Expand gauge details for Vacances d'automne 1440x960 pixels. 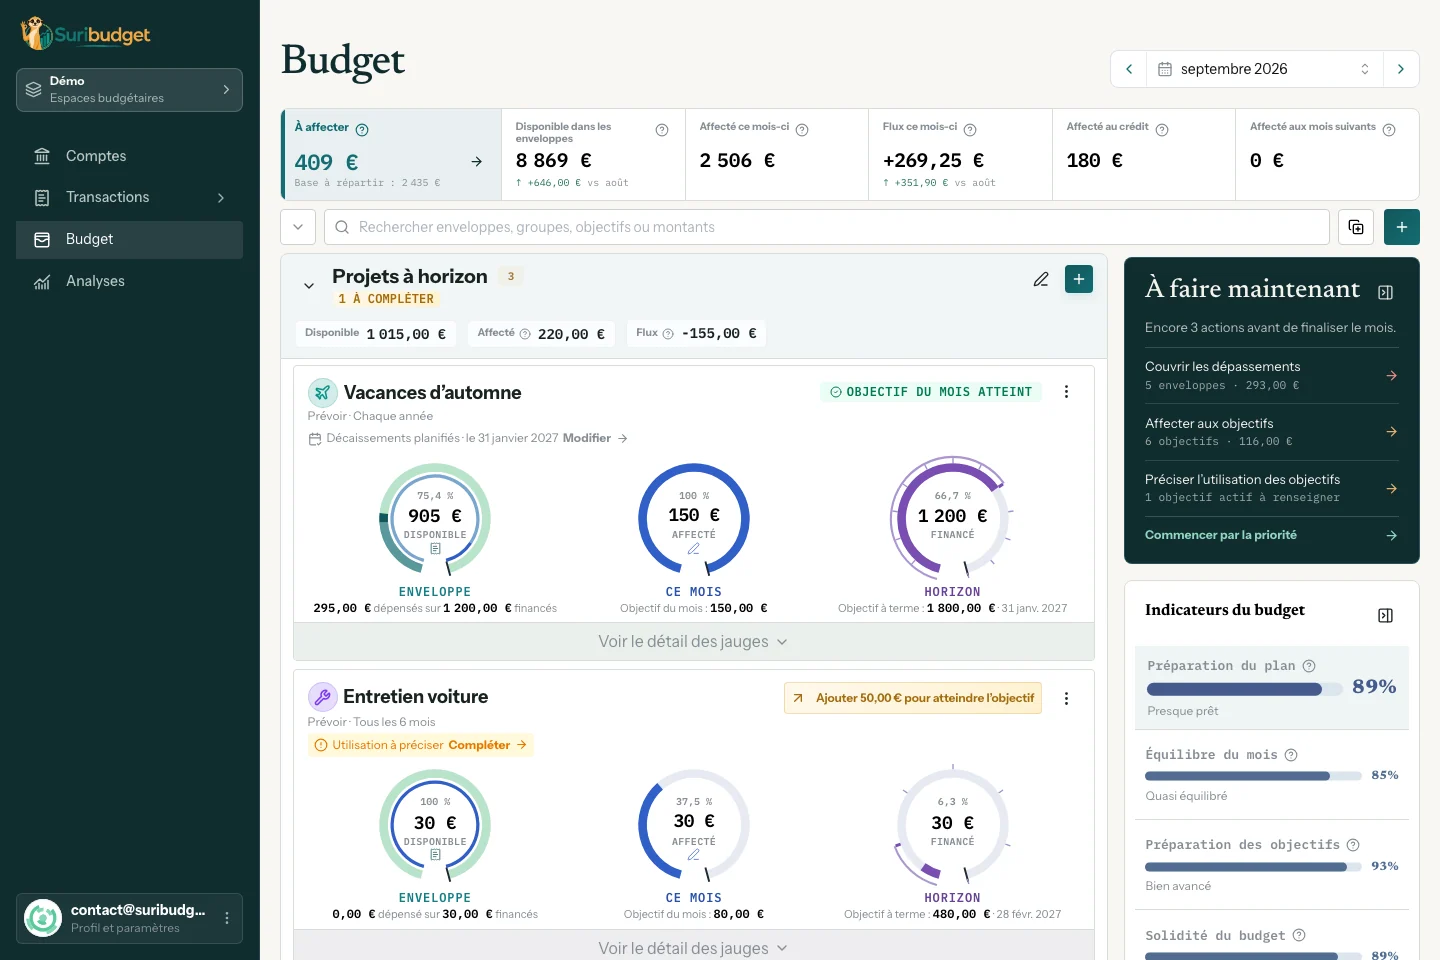point(694,642)
